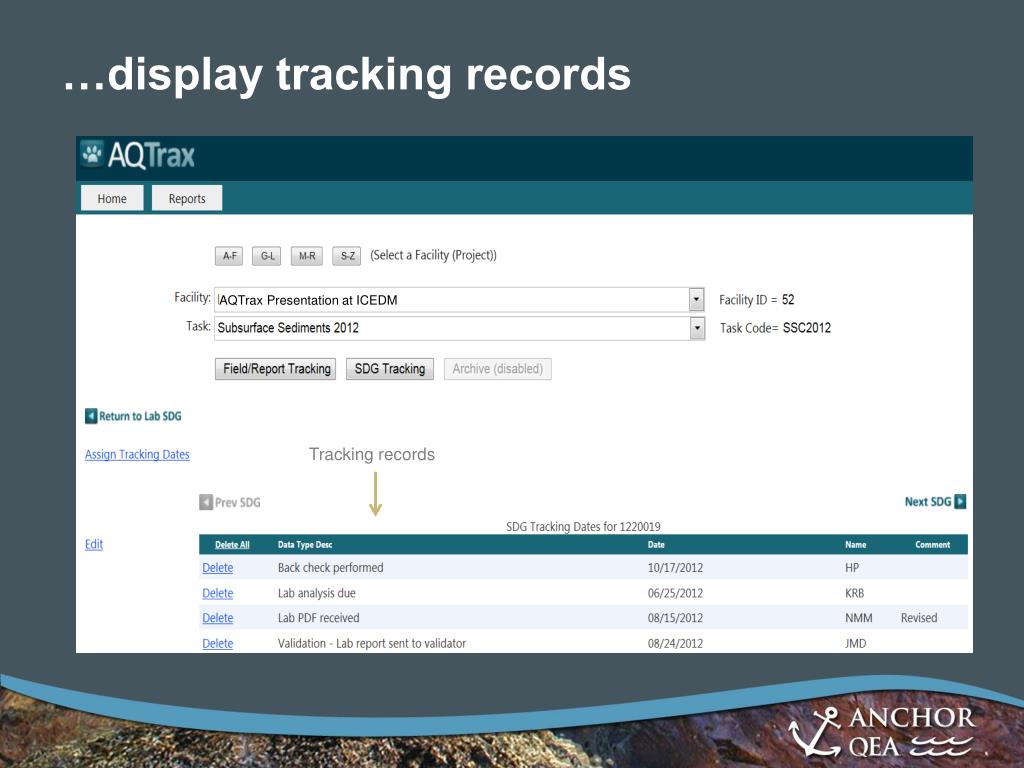Click the Lab analysis due description
Image resolution: width=1024 pixels, height=768 pixels.
[x=317, y=593]
